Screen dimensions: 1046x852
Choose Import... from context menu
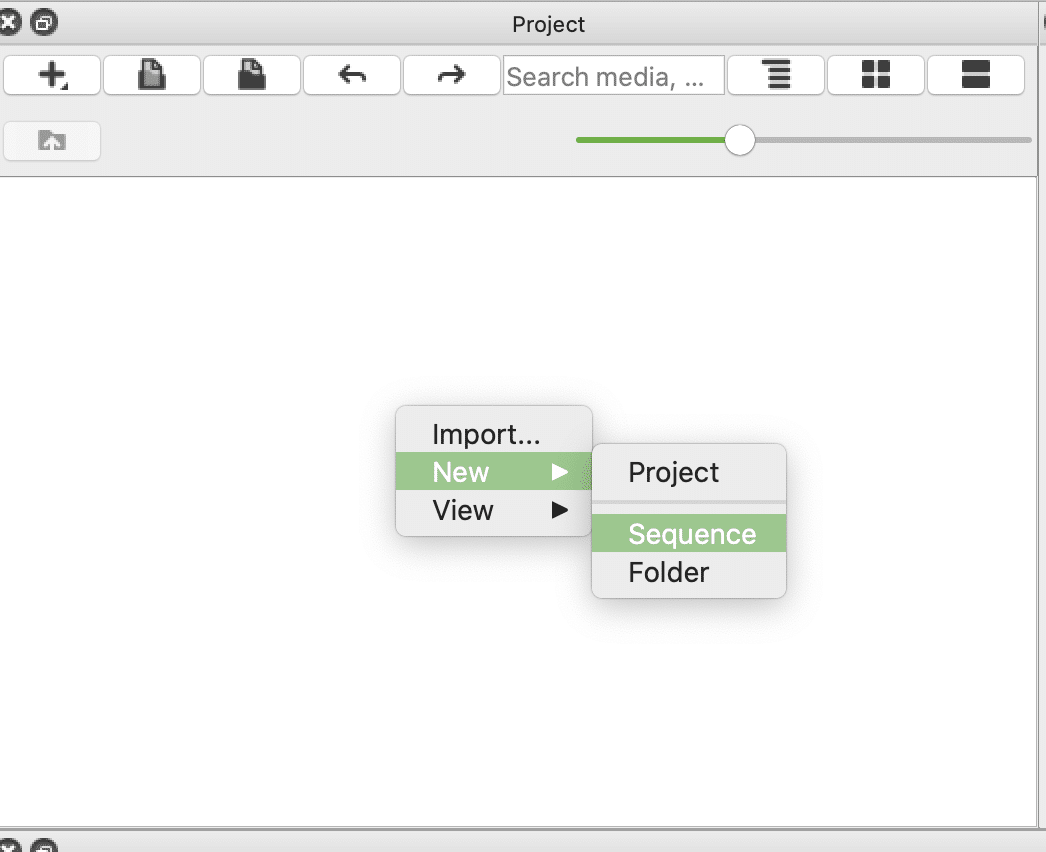click(x=494, y=434)
